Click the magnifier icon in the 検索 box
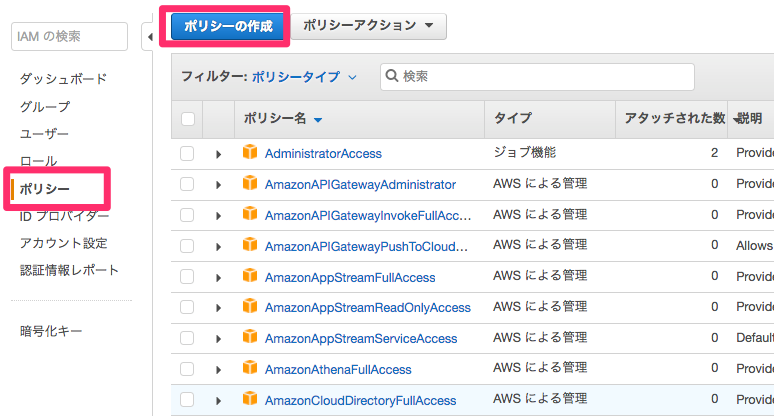The image size is (774, 416). 392,76
